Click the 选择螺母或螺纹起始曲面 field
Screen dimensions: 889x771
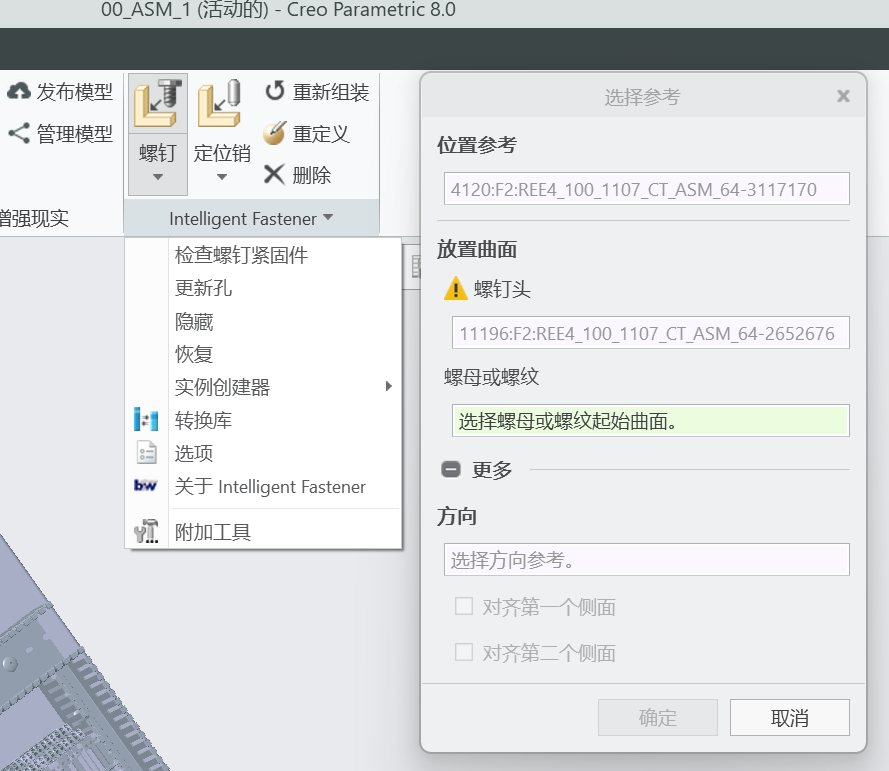coord(650,421)
